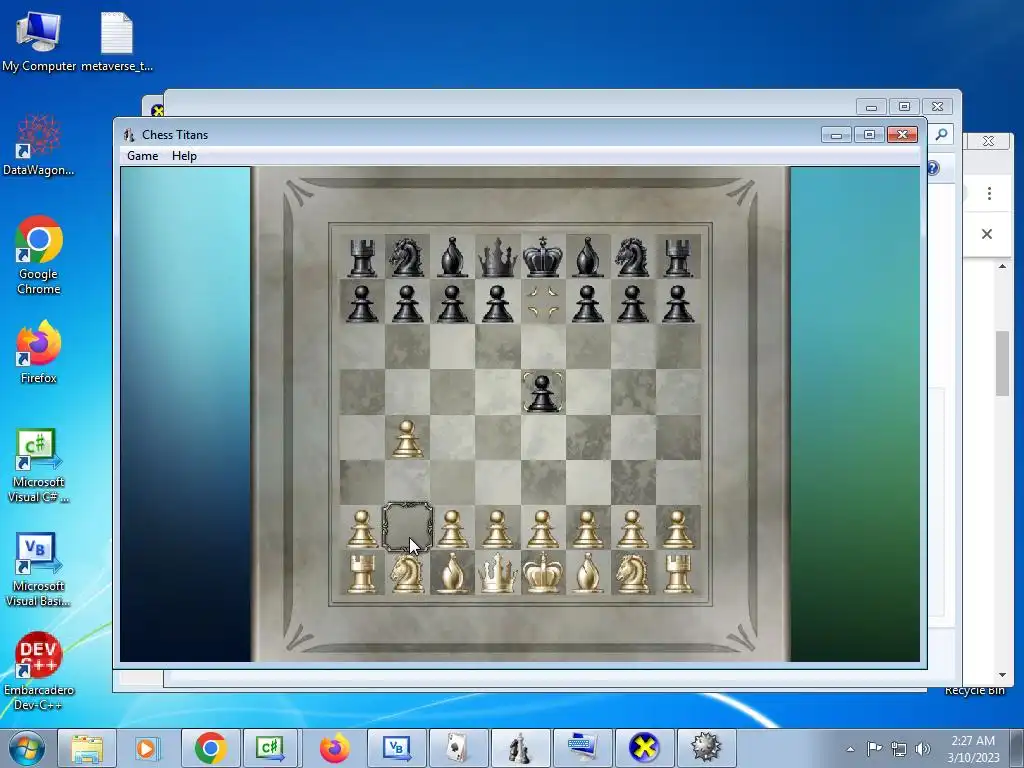Viewport: 1024px width, 768px height.
Task: Select the white knight on b1
Action: click(x=407, y=573)
